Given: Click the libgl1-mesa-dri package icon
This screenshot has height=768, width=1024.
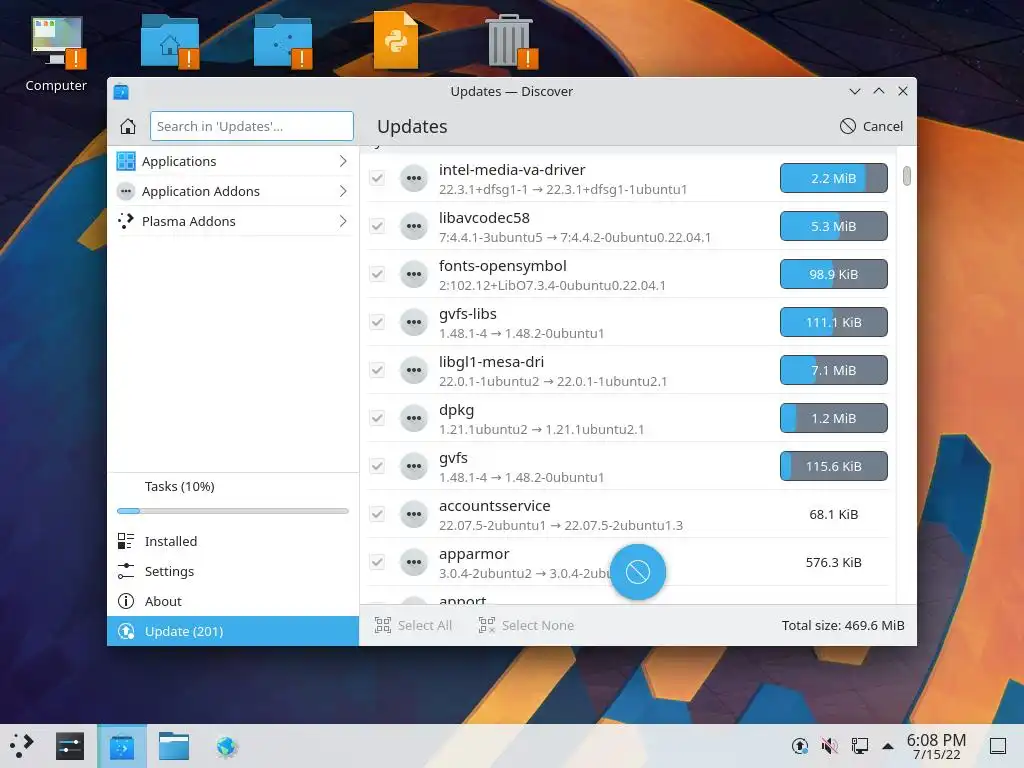Looking at the screenshot, I should pos(414,370).
